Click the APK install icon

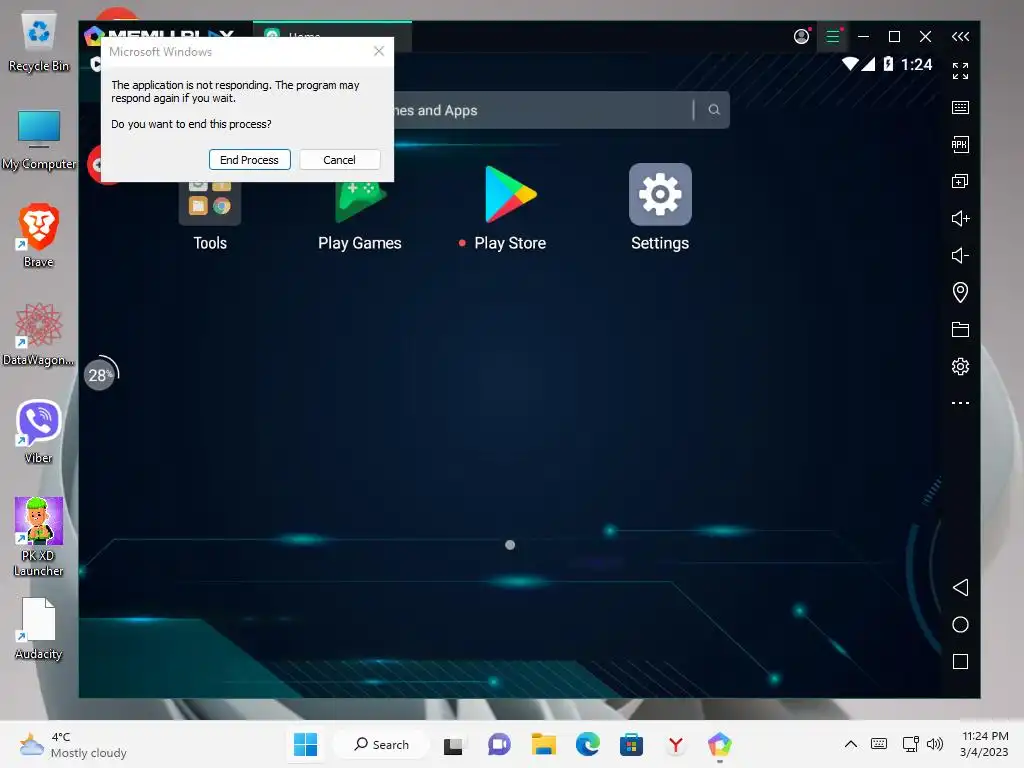pyautogui.click(x=960, y=144)
